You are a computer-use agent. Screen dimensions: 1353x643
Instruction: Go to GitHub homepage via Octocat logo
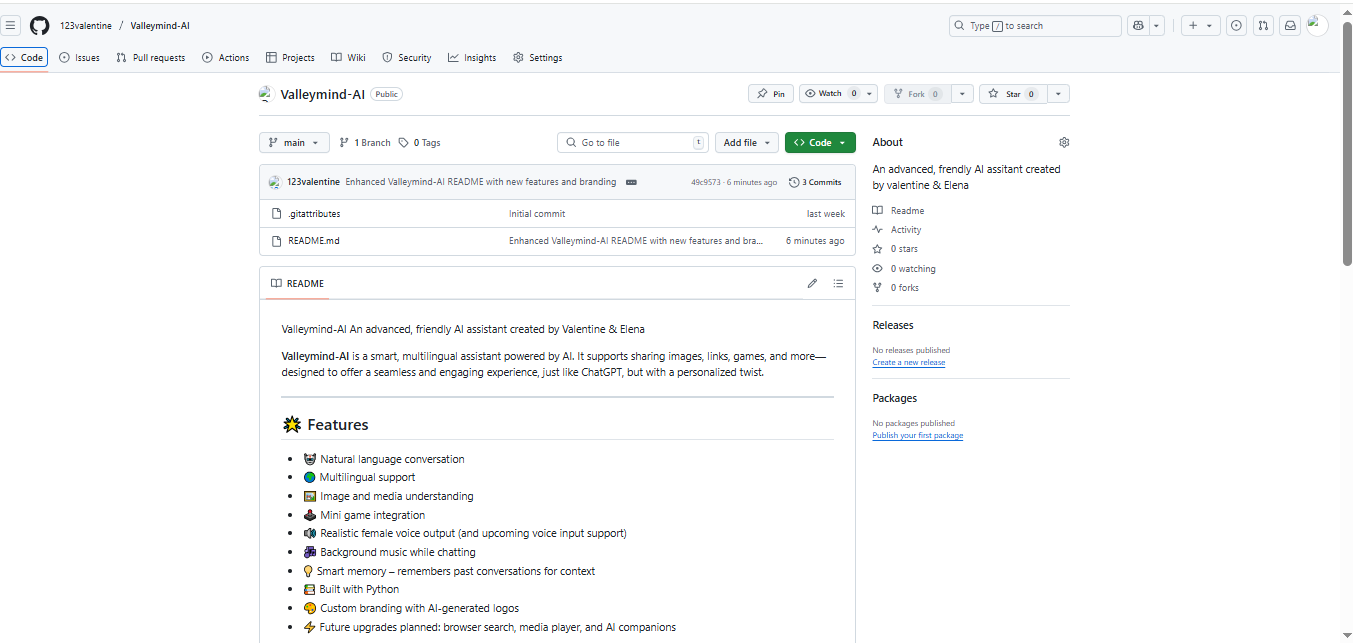(40, 26)
